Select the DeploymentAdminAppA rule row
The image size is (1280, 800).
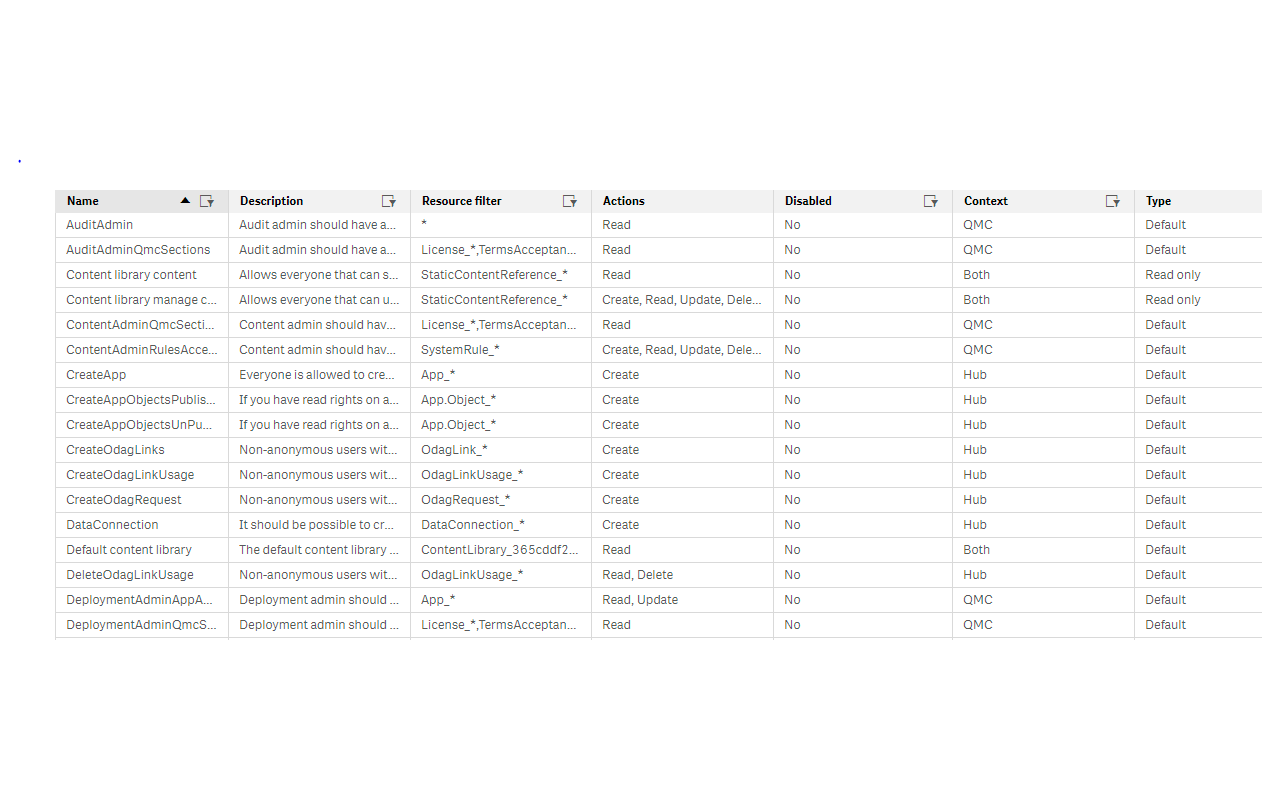(140, 599)
